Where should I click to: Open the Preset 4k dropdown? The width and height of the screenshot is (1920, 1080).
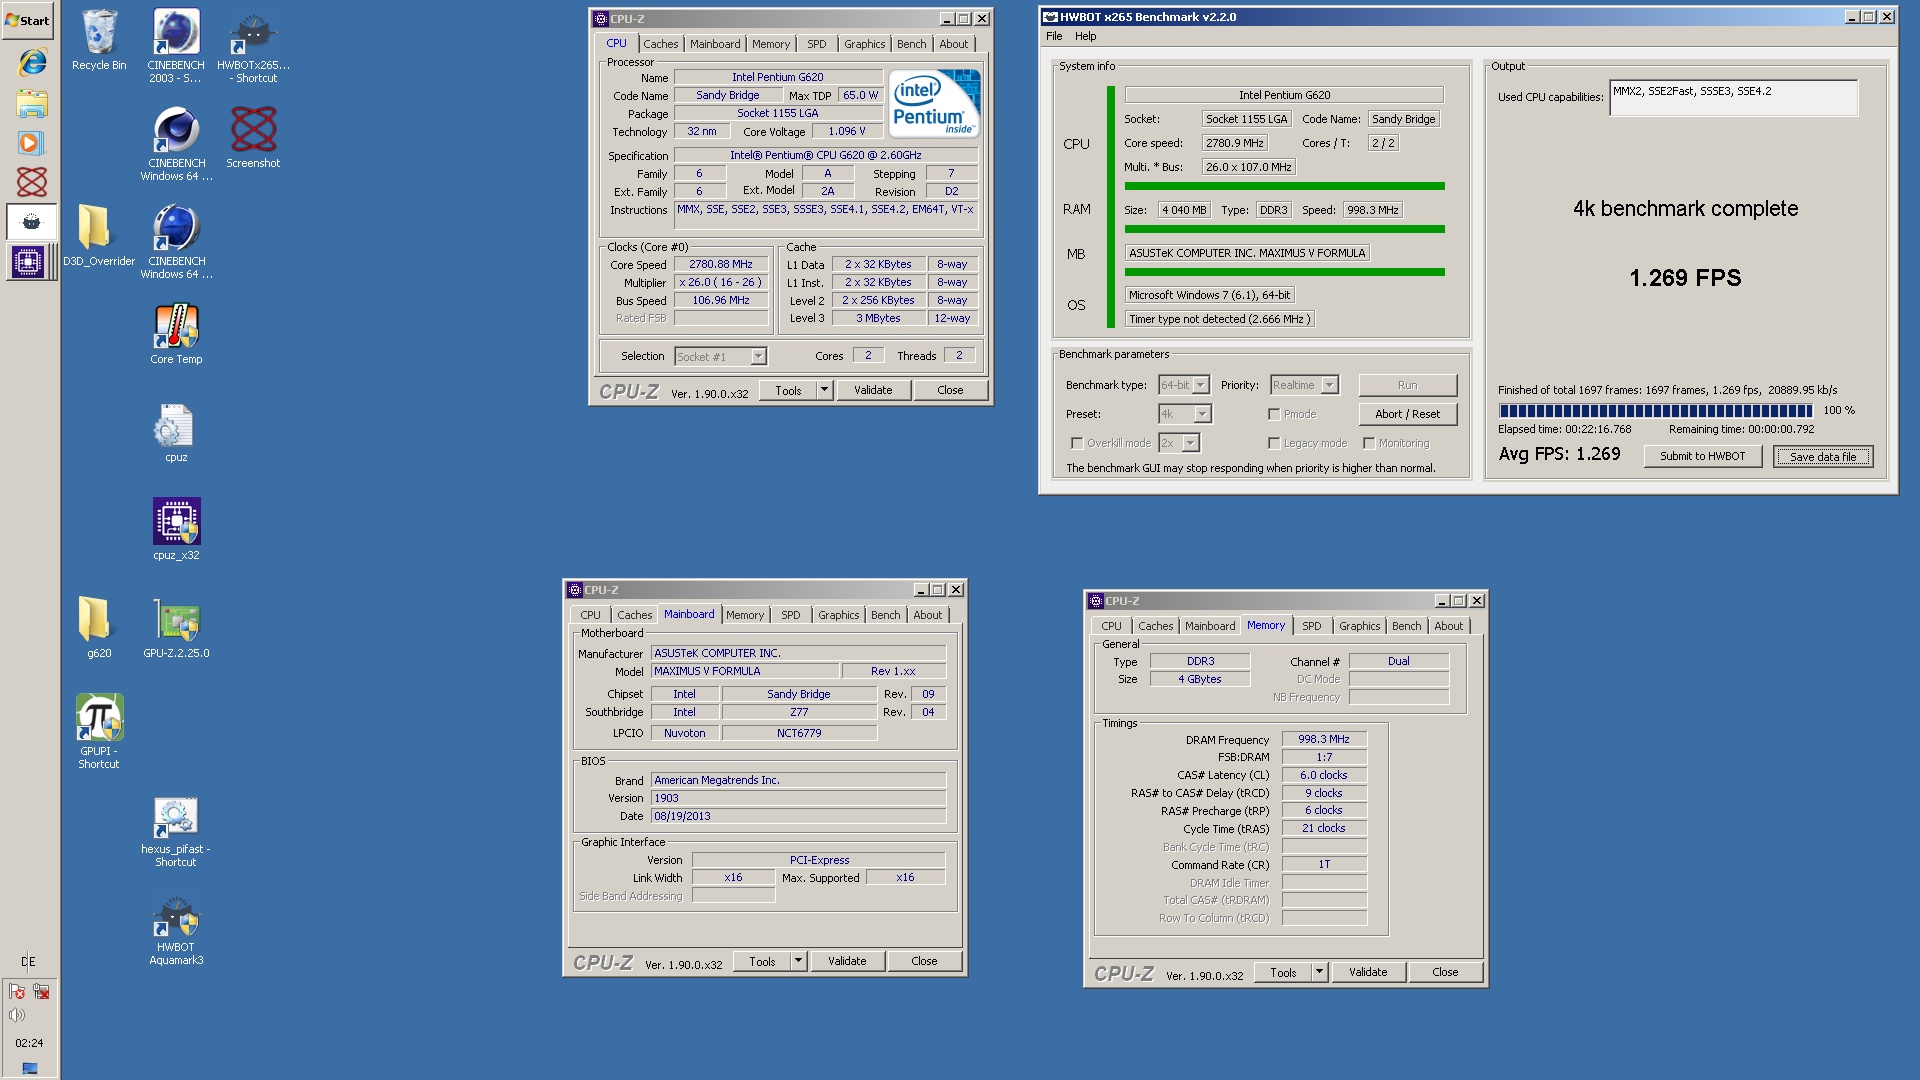(1185, 414)
